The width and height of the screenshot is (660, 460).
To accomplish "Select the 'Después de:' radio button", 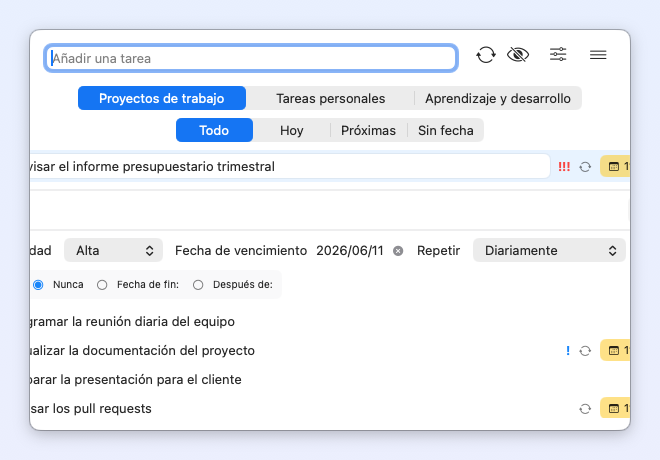I will click(x=198, y=285).
